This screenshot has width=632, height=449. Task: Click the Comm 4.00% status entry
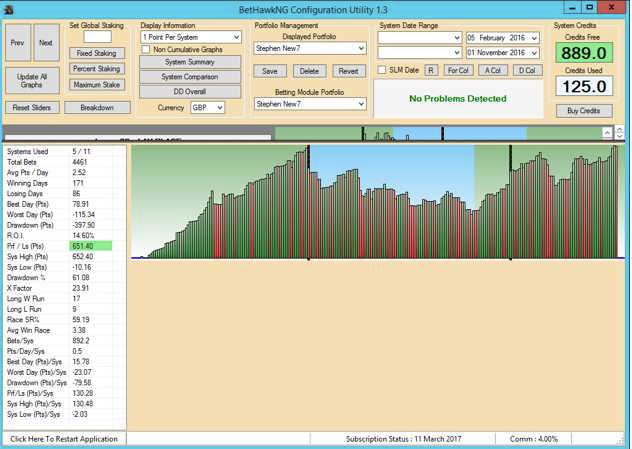(534, 439)
